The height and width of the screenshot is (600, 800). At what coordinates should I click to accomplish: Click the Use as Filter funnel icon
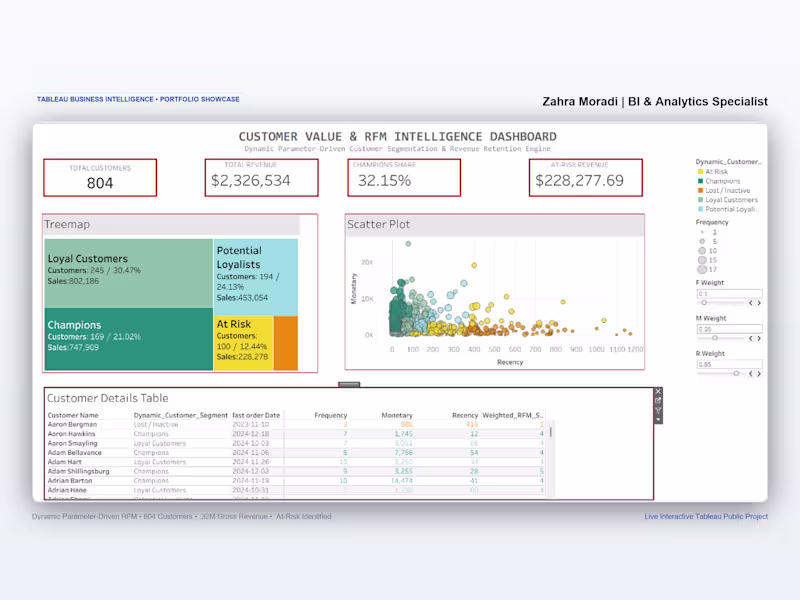tap(658, 410)
